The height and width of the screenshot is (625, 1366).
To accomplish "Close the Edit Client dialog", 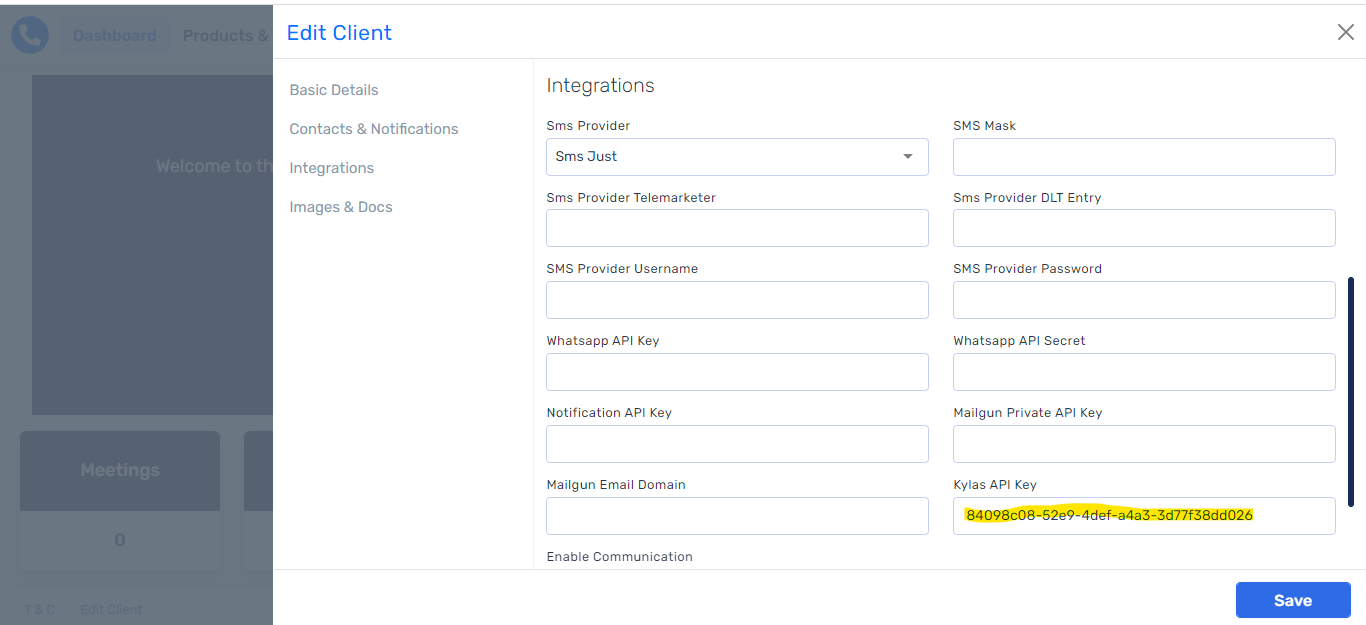I will click(x=1345, y=32).
